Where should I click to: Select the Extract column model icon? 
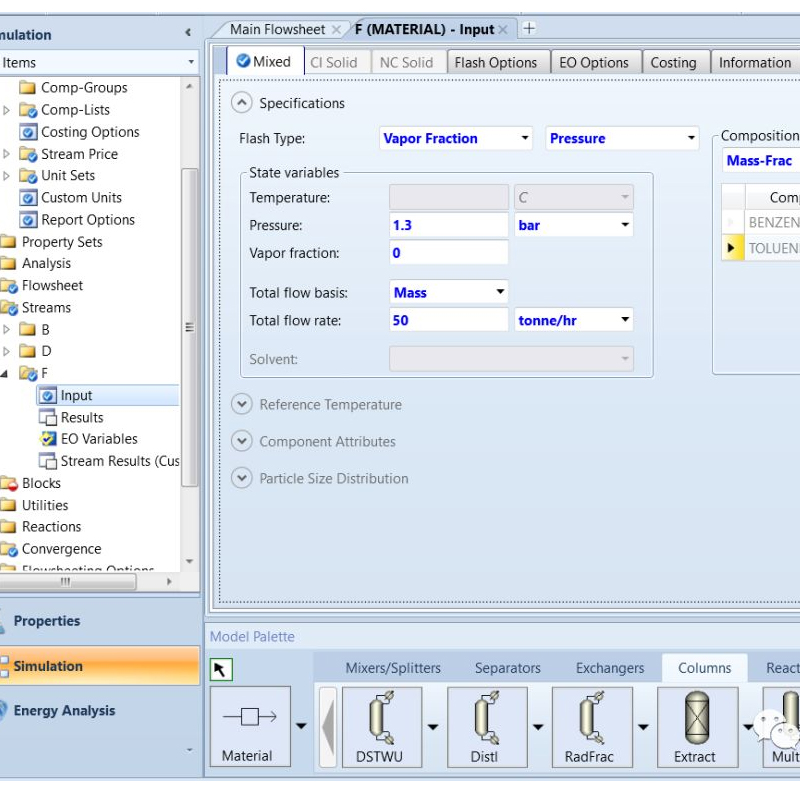[695, 719]
